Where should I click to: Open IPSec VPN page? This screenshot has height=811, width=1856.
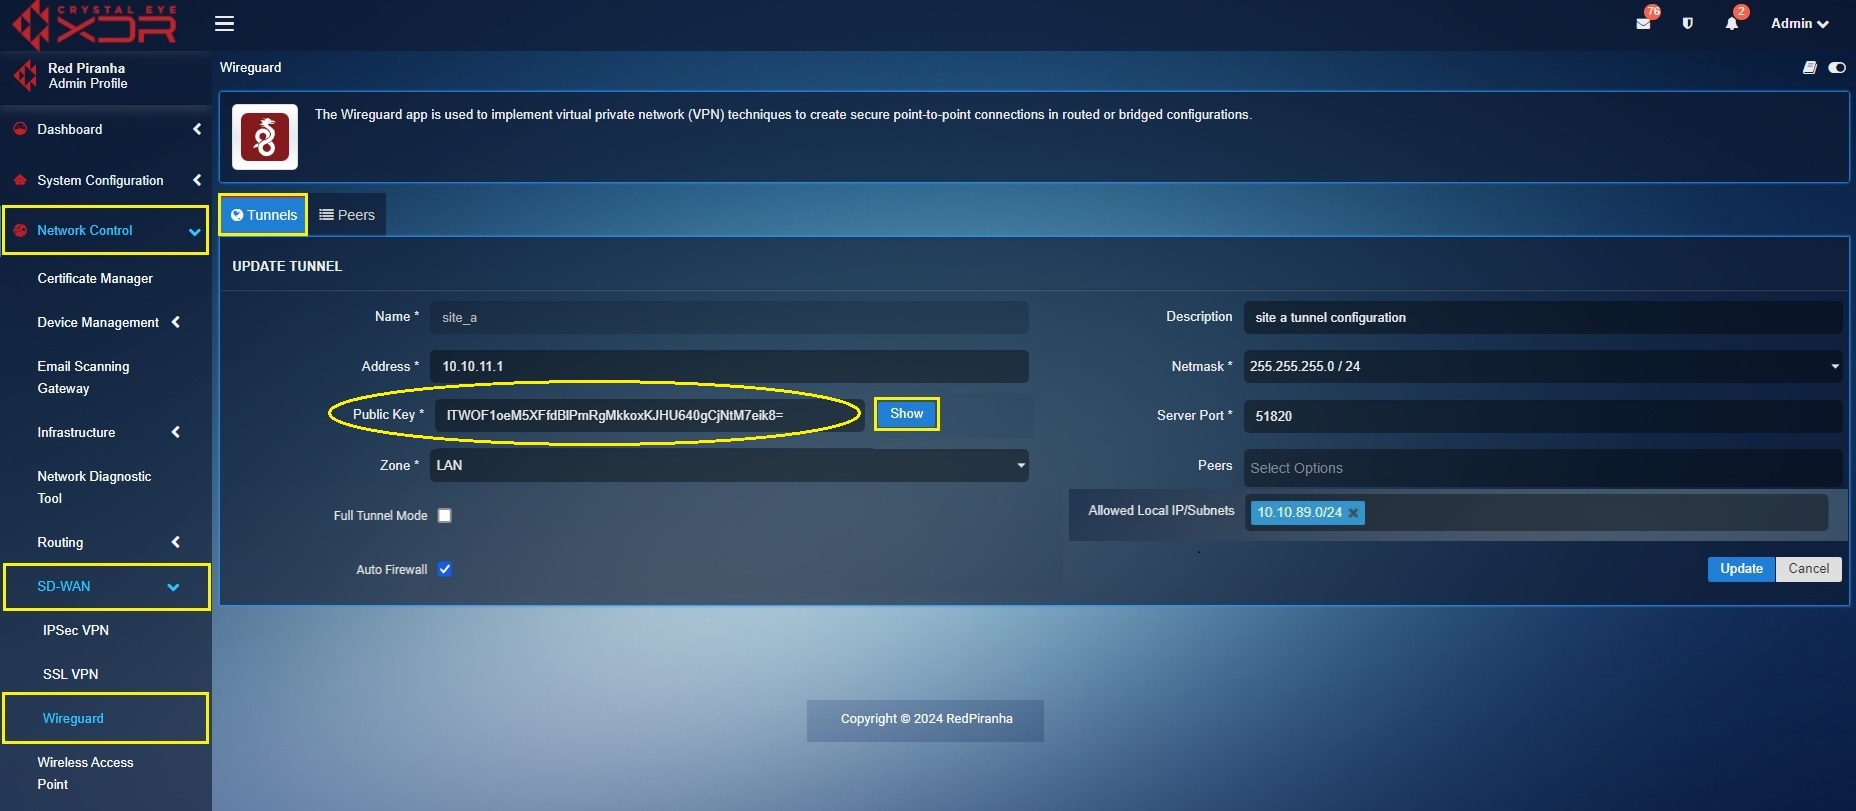pos(76,630)
